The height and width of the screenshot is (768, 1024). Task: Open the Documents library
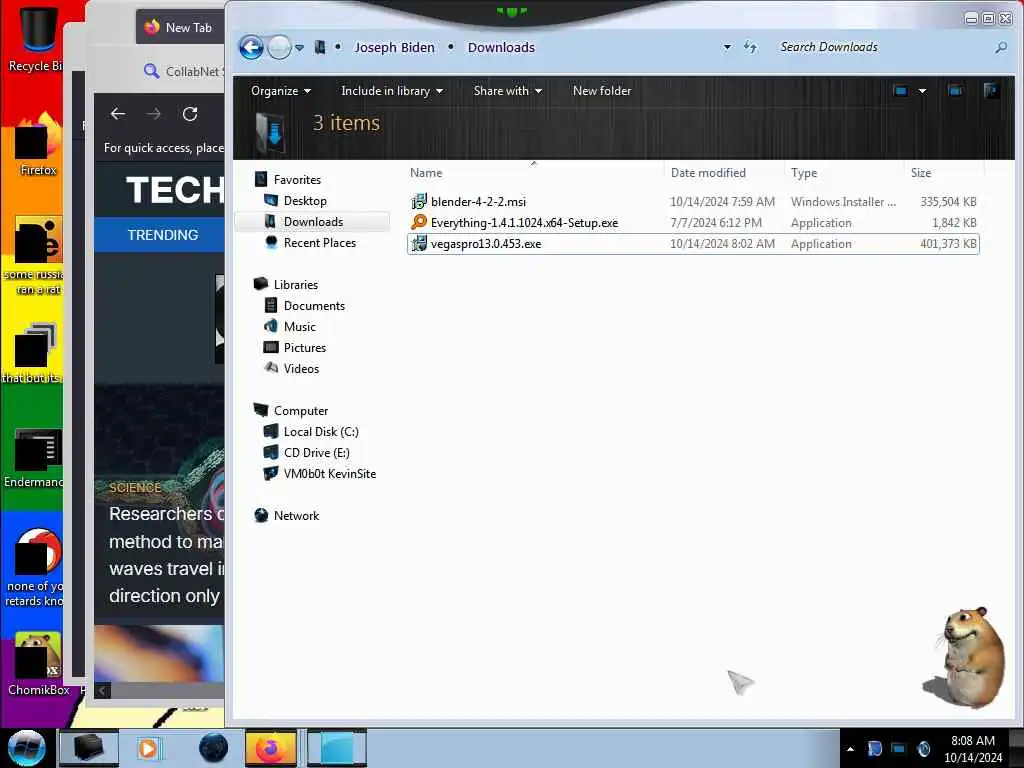coord(314,306)
